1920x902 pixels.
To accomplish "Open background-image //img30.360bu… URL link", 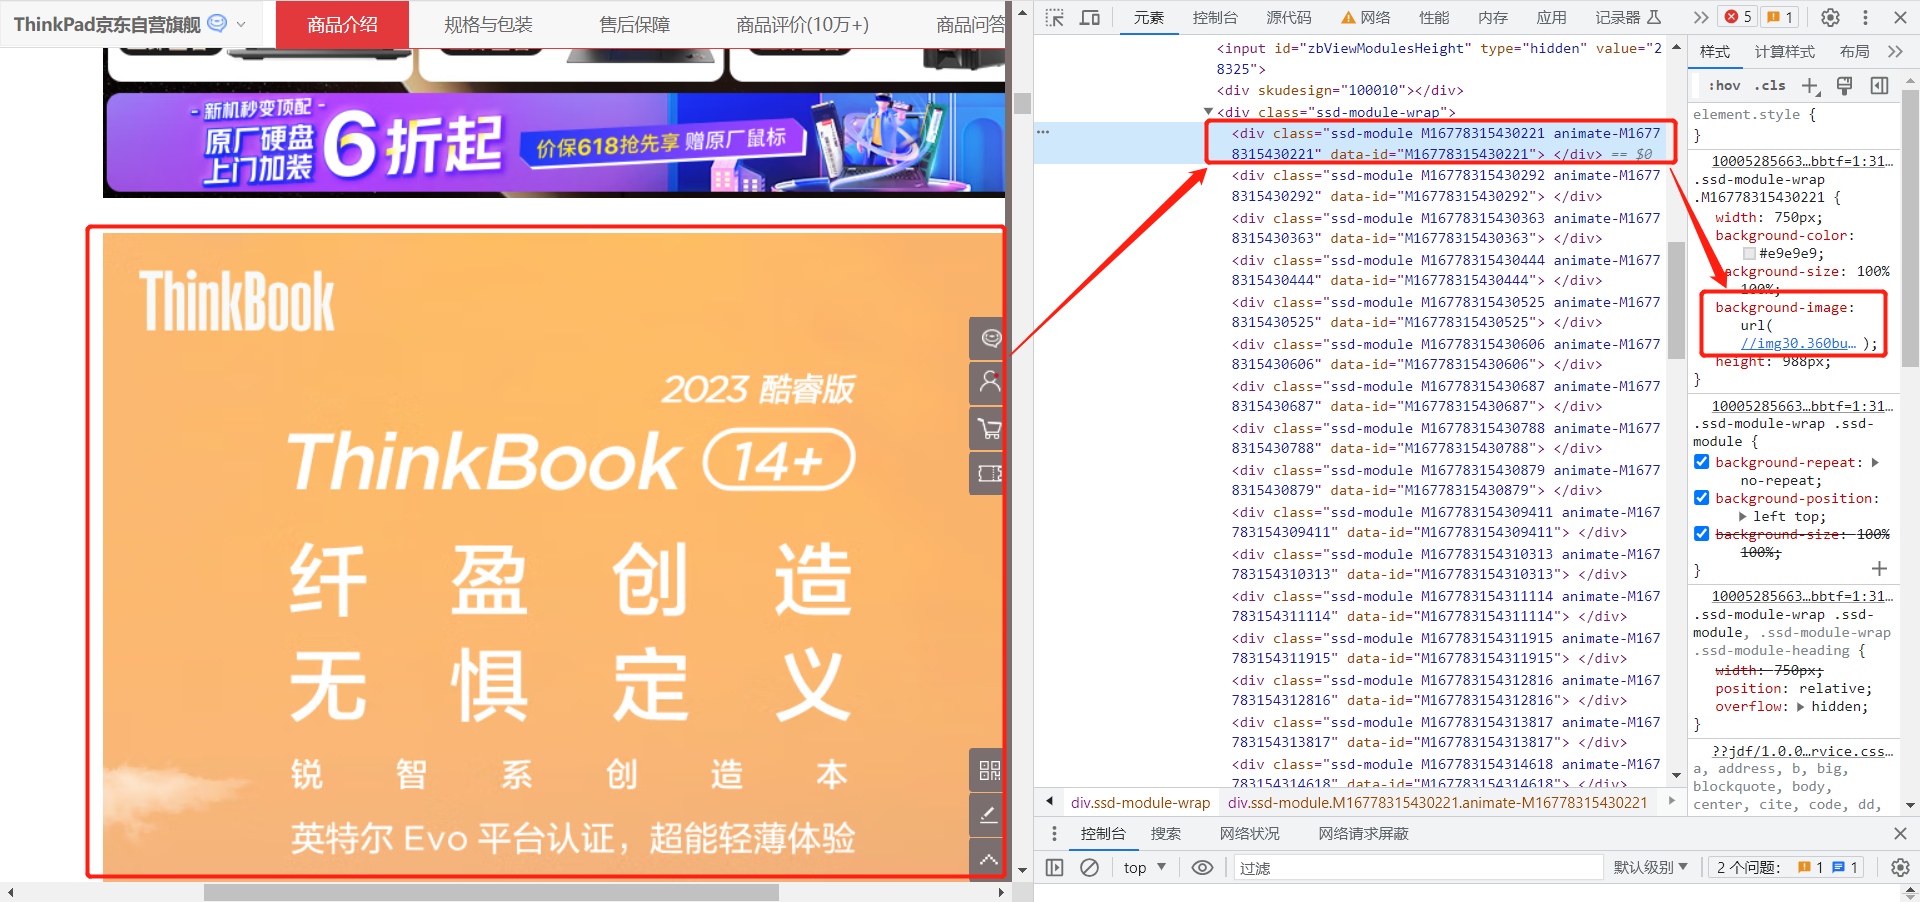I will [1798, 343].
